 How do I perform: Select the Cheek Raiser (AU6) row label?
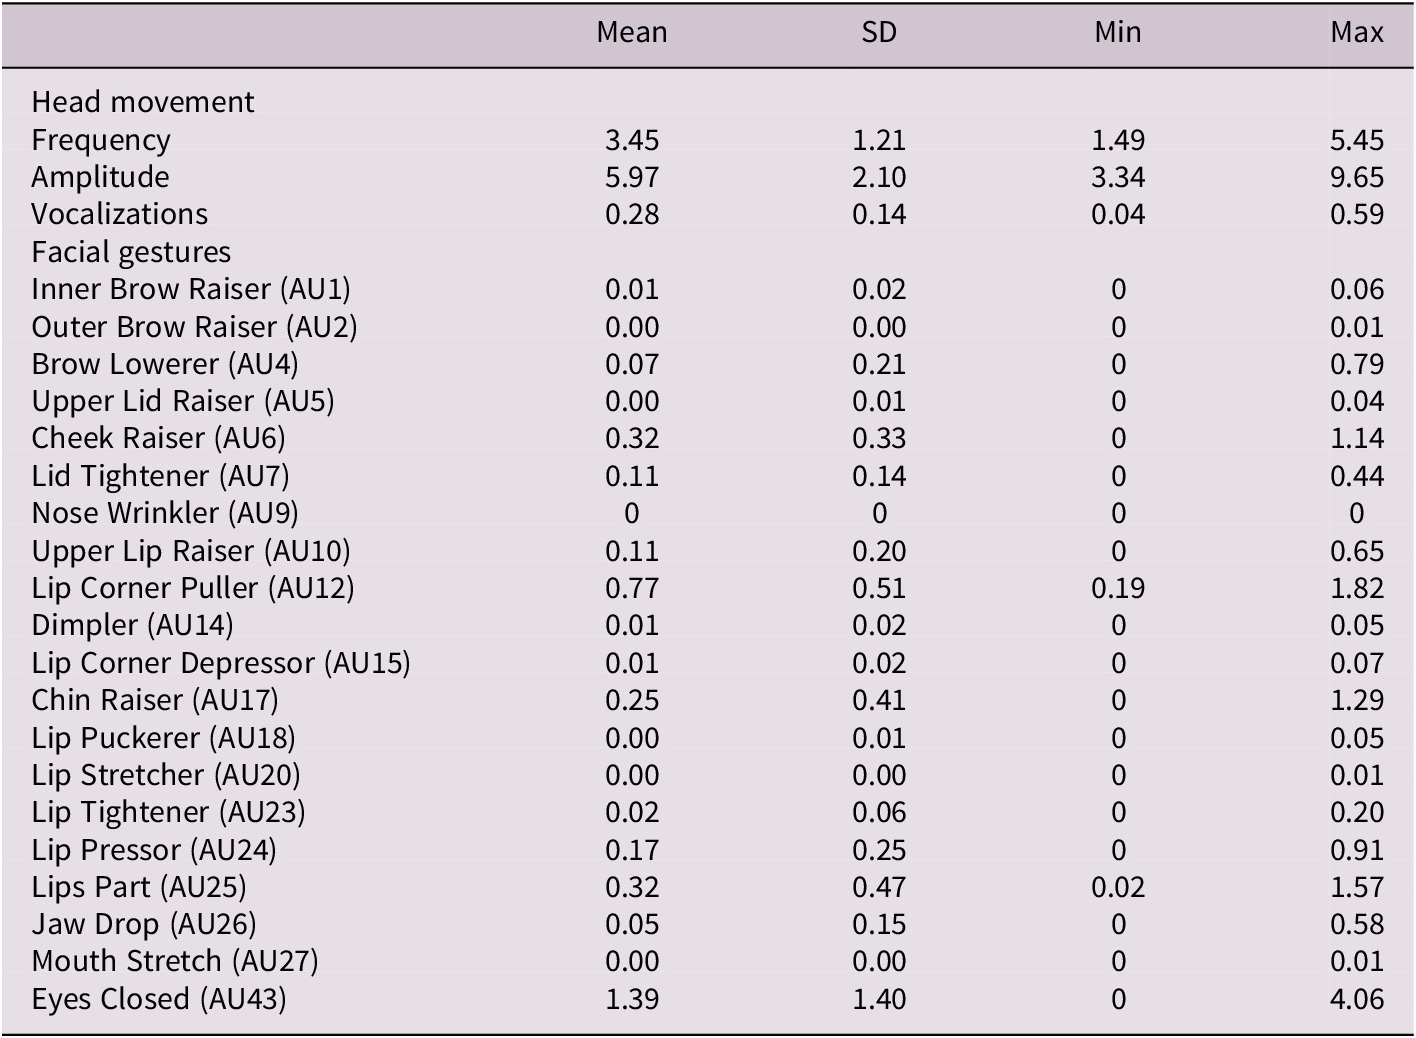pyautogui.click(x=158, y=438)
